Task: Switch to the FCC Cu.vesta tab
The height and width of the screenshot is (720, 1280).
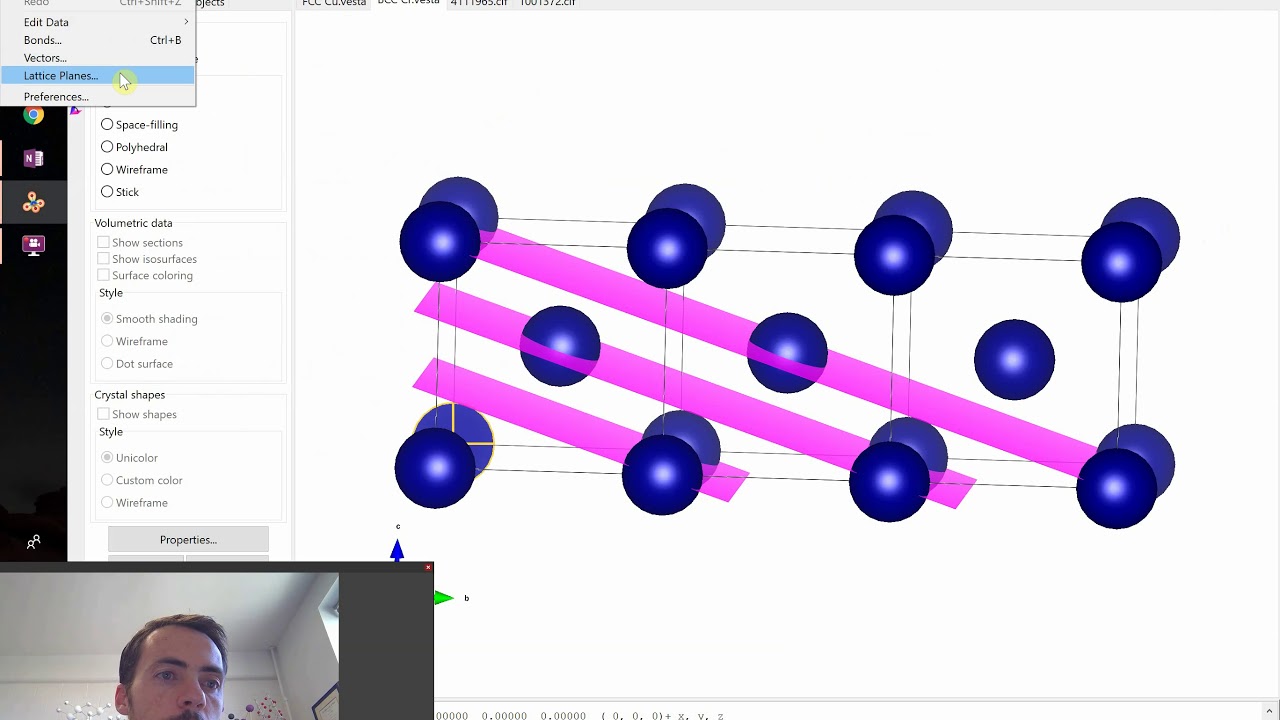Action: coord(334,4)
